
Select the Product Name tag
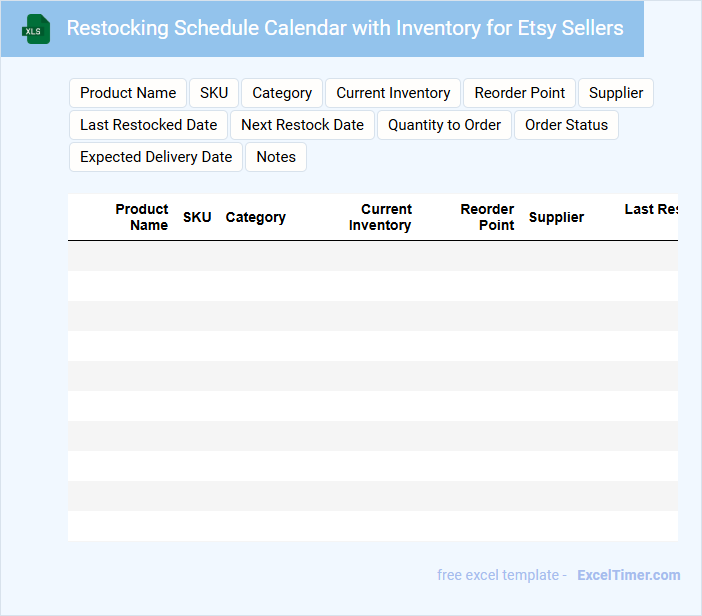pyautogui.click(x=128, y=93)
